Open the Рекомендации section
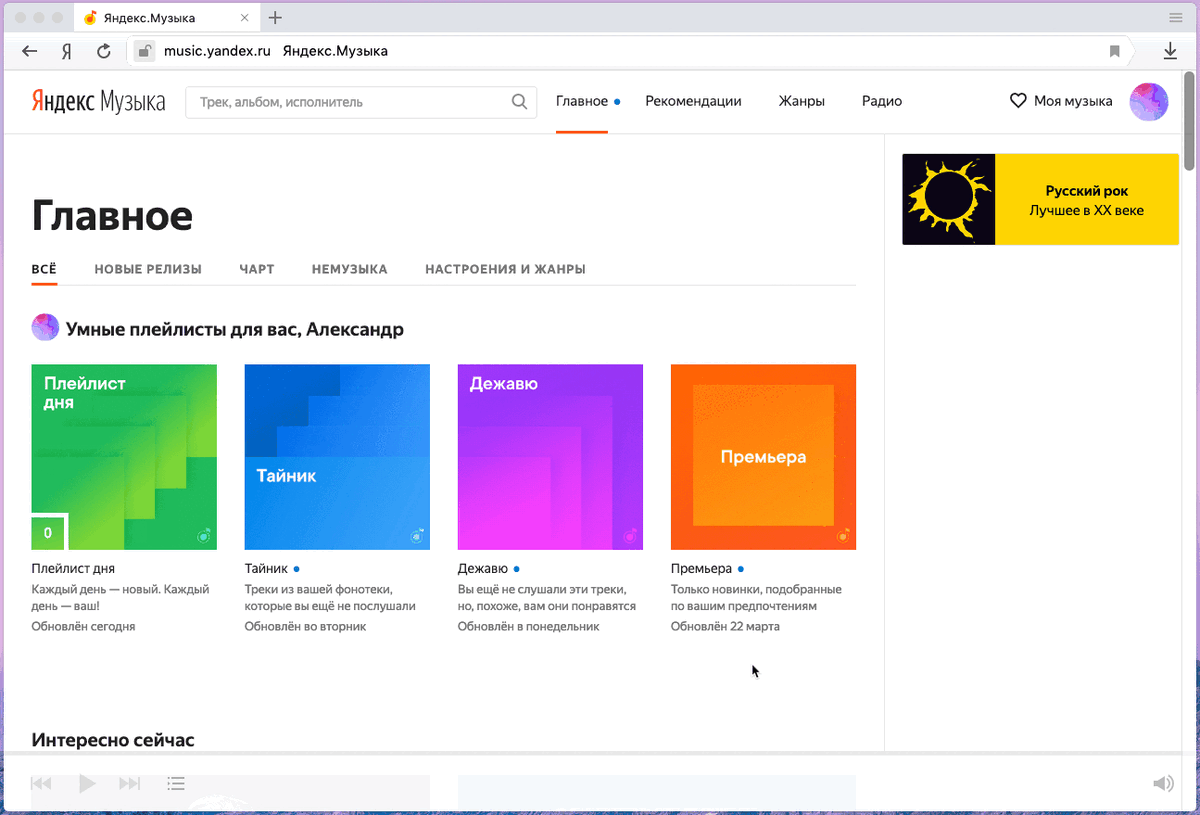The height and width of the screenshot is (815, 1200). tap(693, 101)
